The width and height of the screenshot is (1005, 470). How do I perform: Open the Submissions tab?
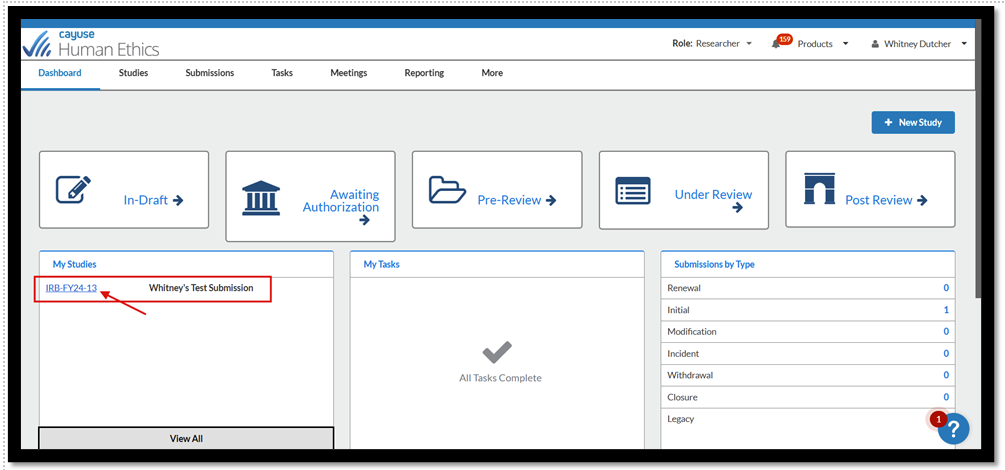tap(210, 73)
